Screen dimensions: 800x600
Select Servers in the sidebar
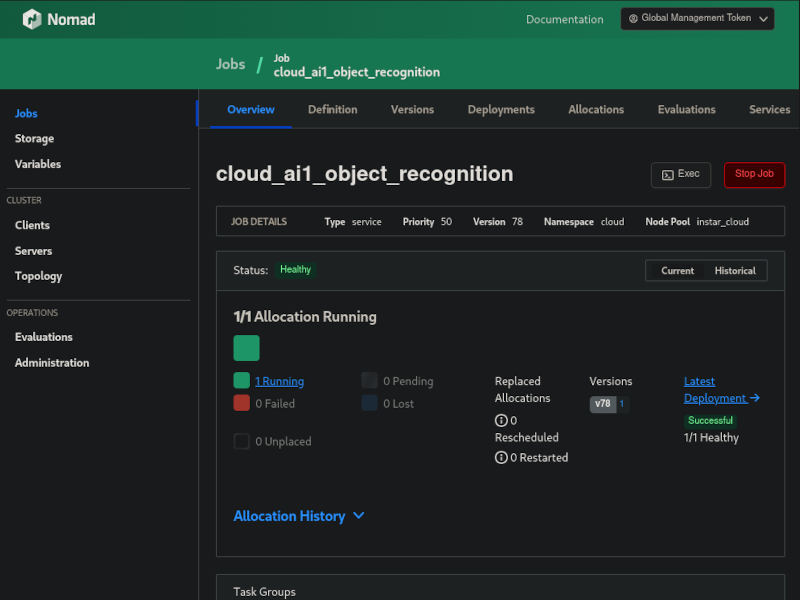[33, 251]
